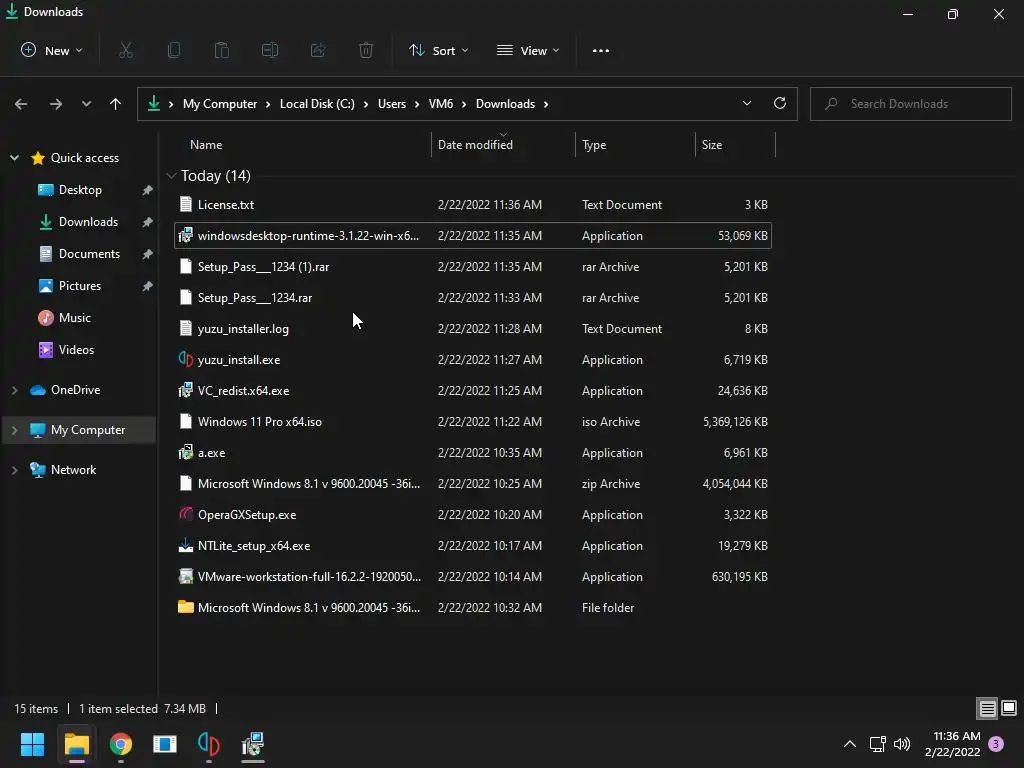1024x768 pixels.
Task: Open notification badge showing 3
Action: pos(996,744)
